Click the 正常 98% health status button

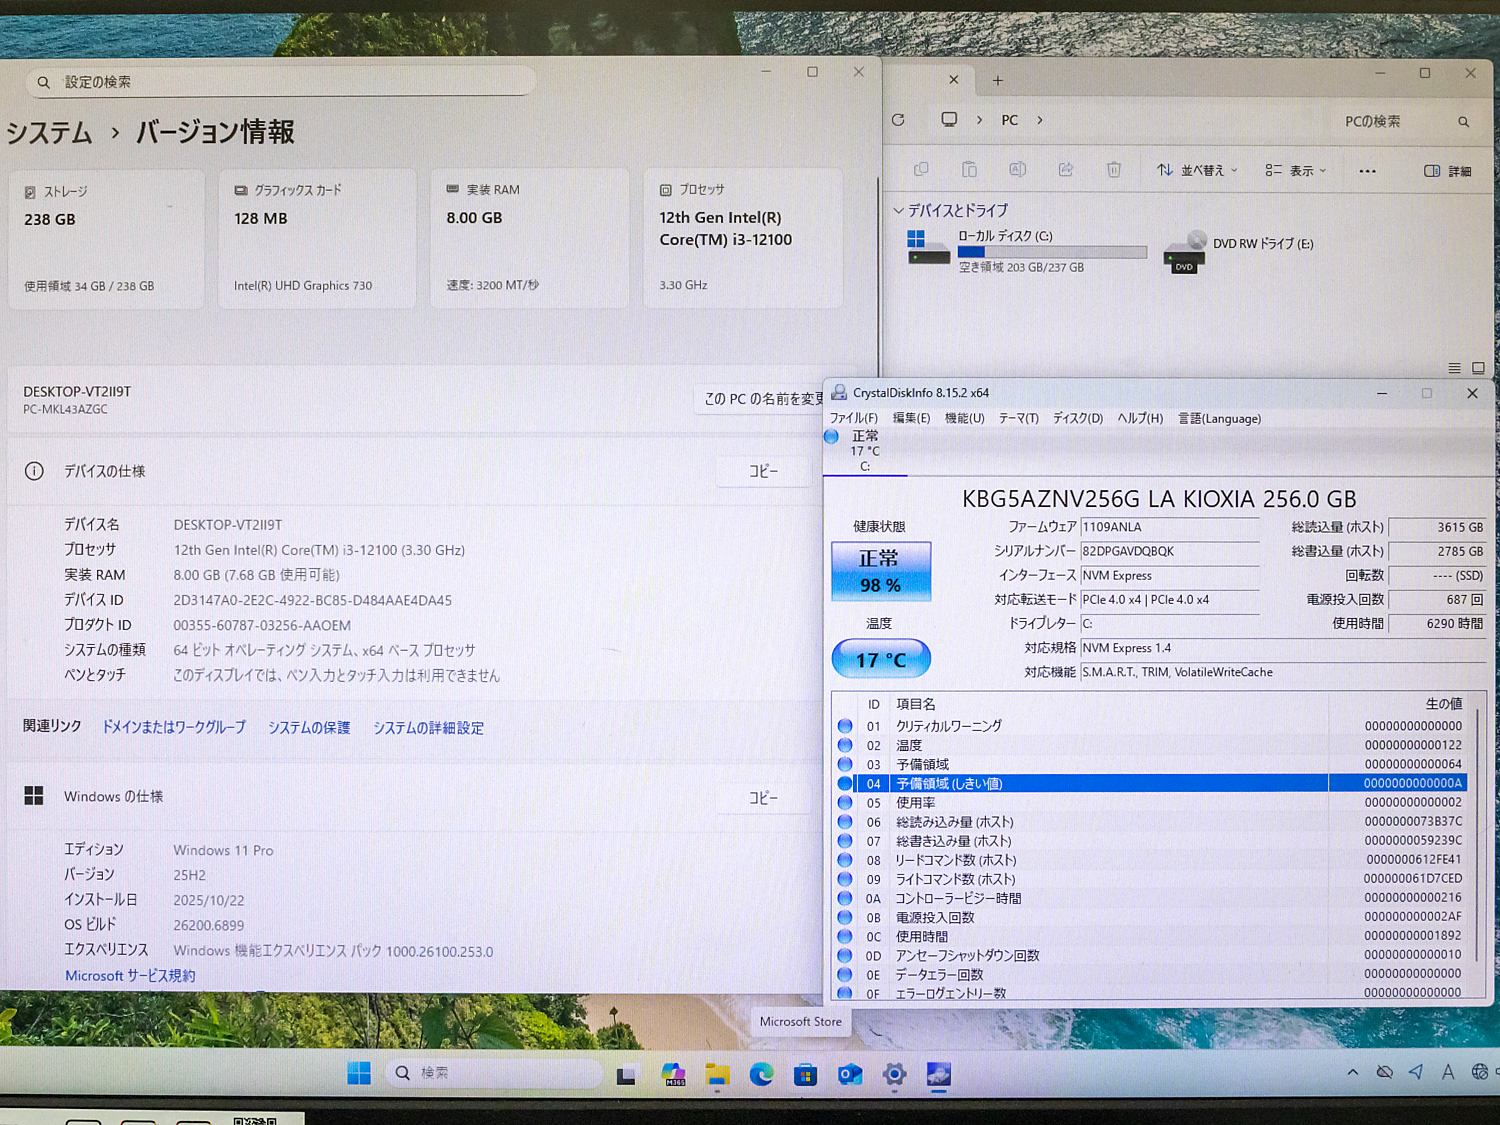[880, 571]
